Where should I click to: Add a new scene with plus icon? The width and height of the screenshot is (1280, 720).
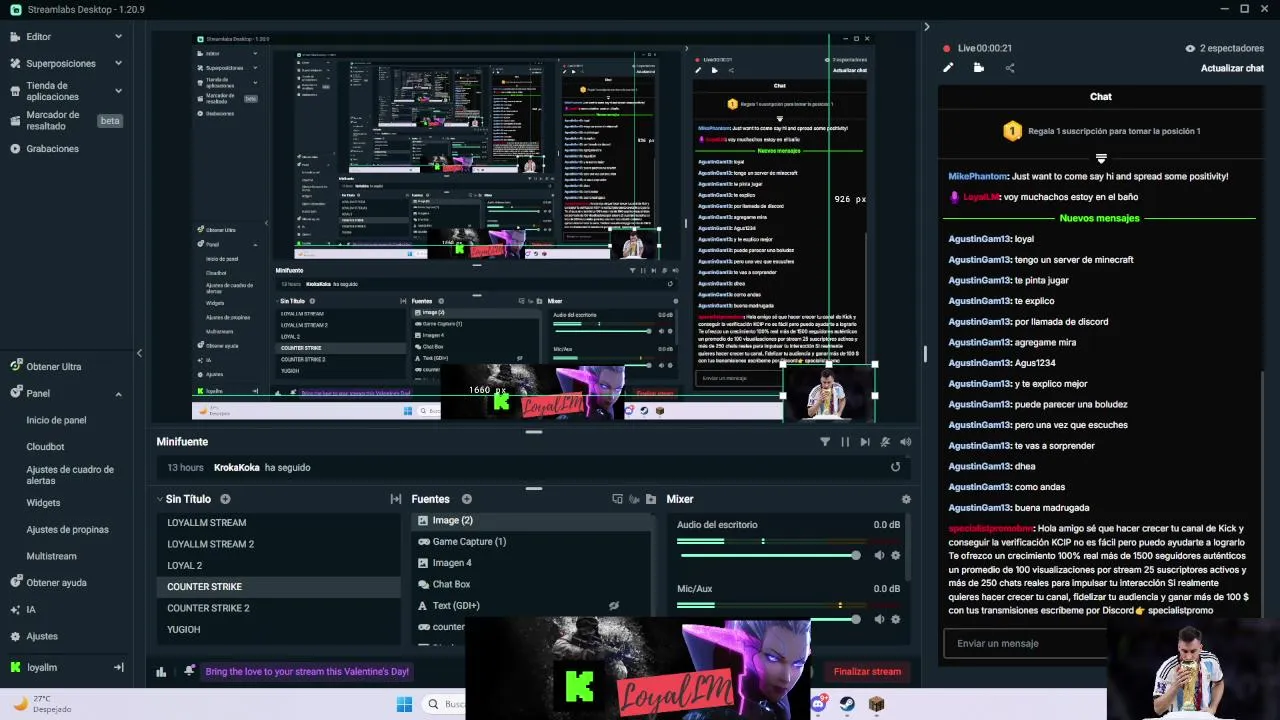point(225,499)
